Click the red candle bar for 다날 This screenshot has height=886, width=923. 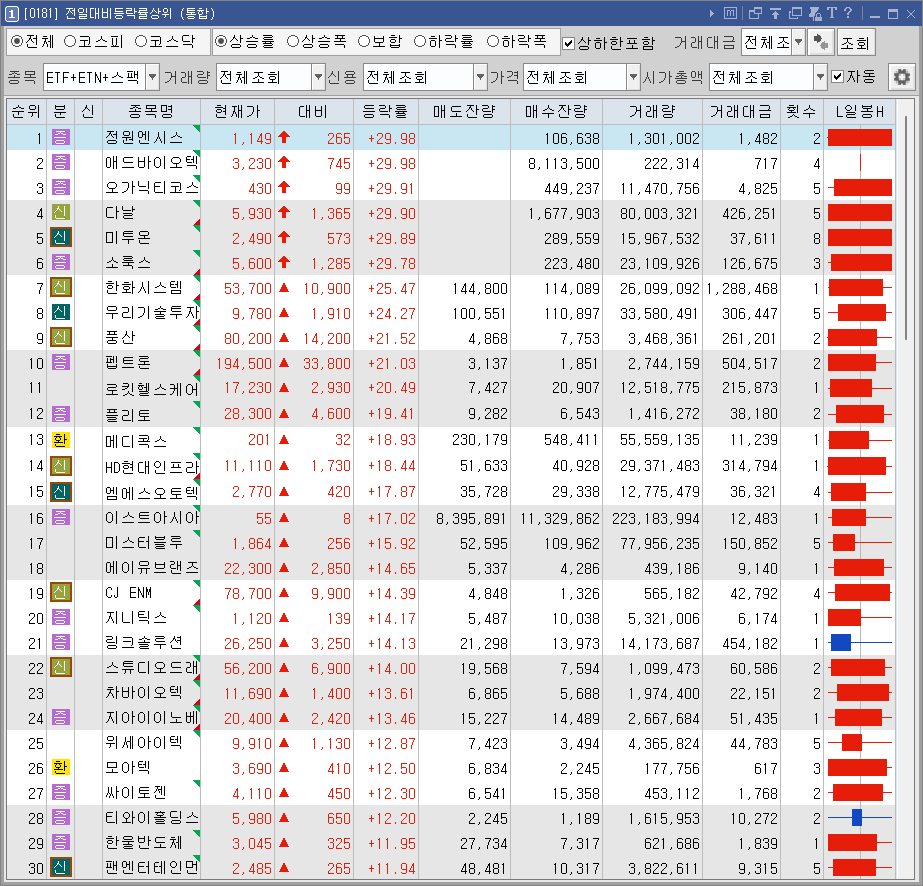tap(859, 213)
